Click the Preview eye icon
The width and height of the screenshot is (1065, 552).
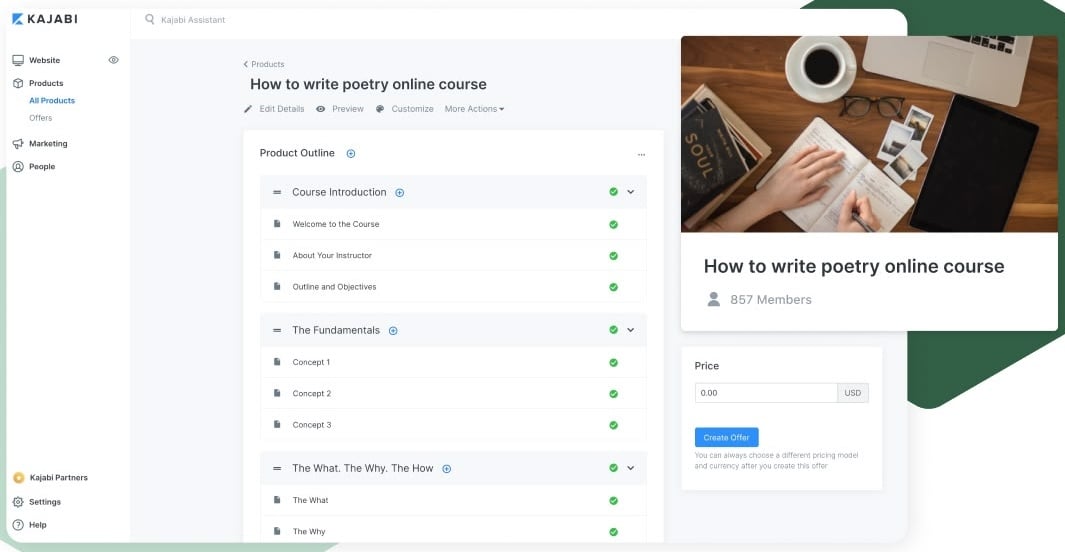click(321, 109)
